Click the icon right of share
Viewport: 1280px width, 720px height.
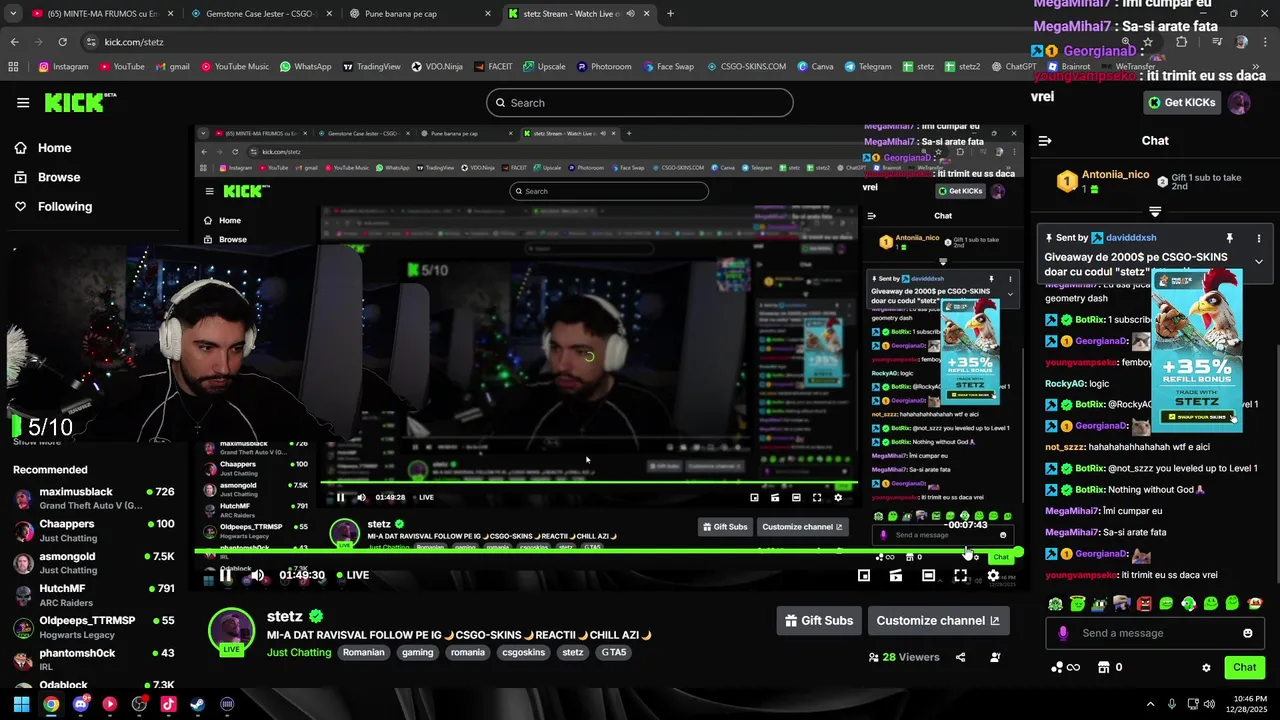[995, 657]
